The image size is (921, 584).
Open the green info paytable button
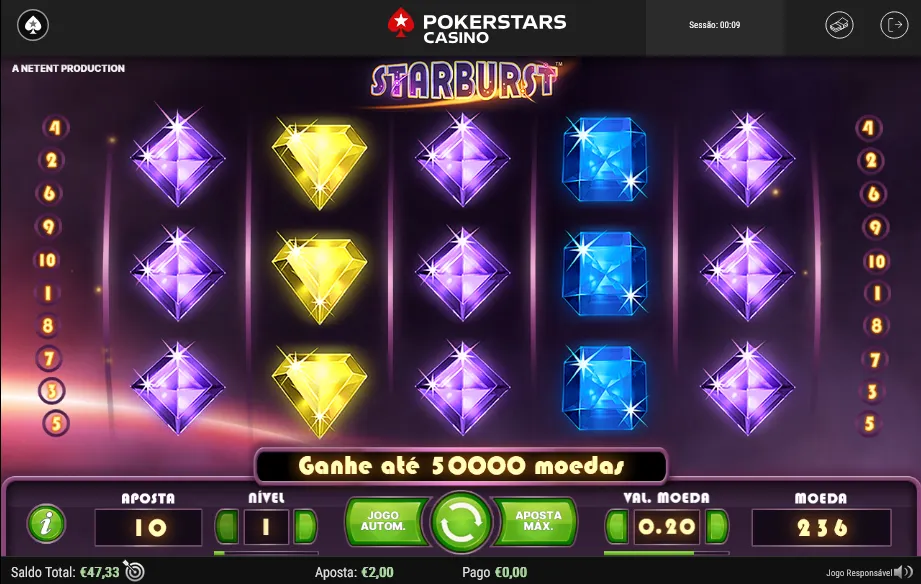[46, 522]
